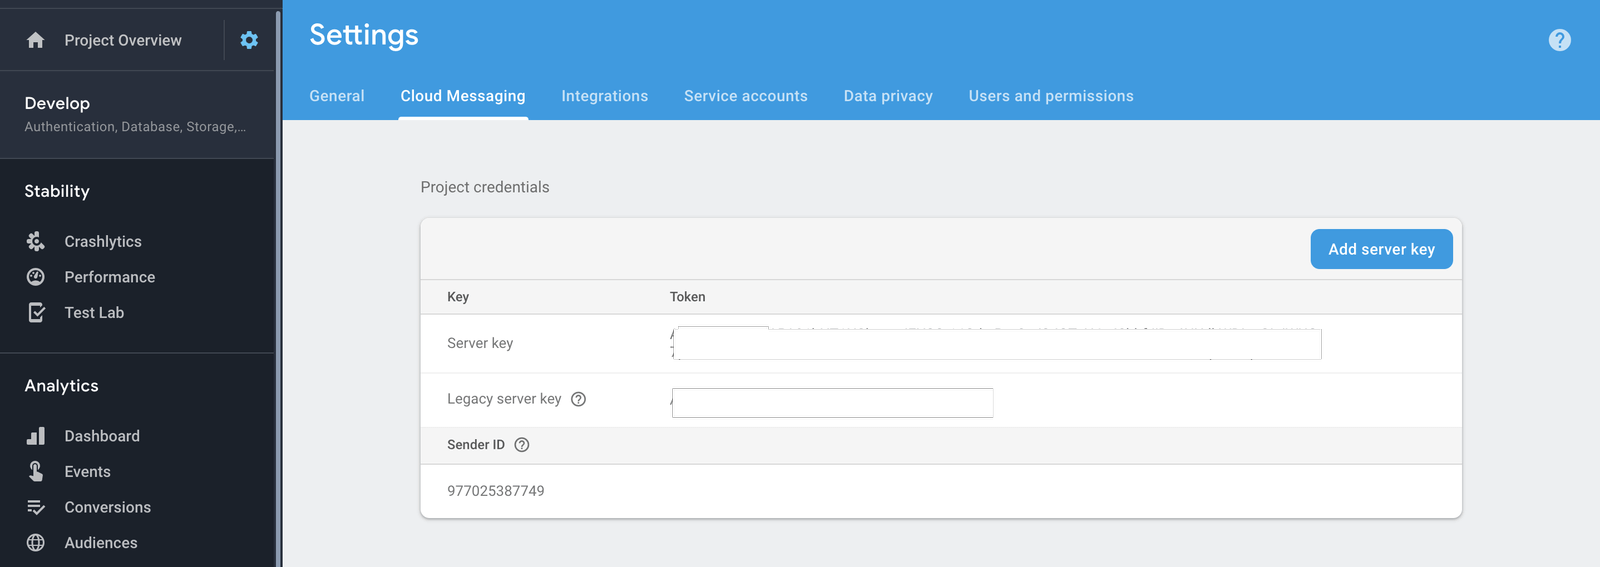Open the Integrations tab

605,96
